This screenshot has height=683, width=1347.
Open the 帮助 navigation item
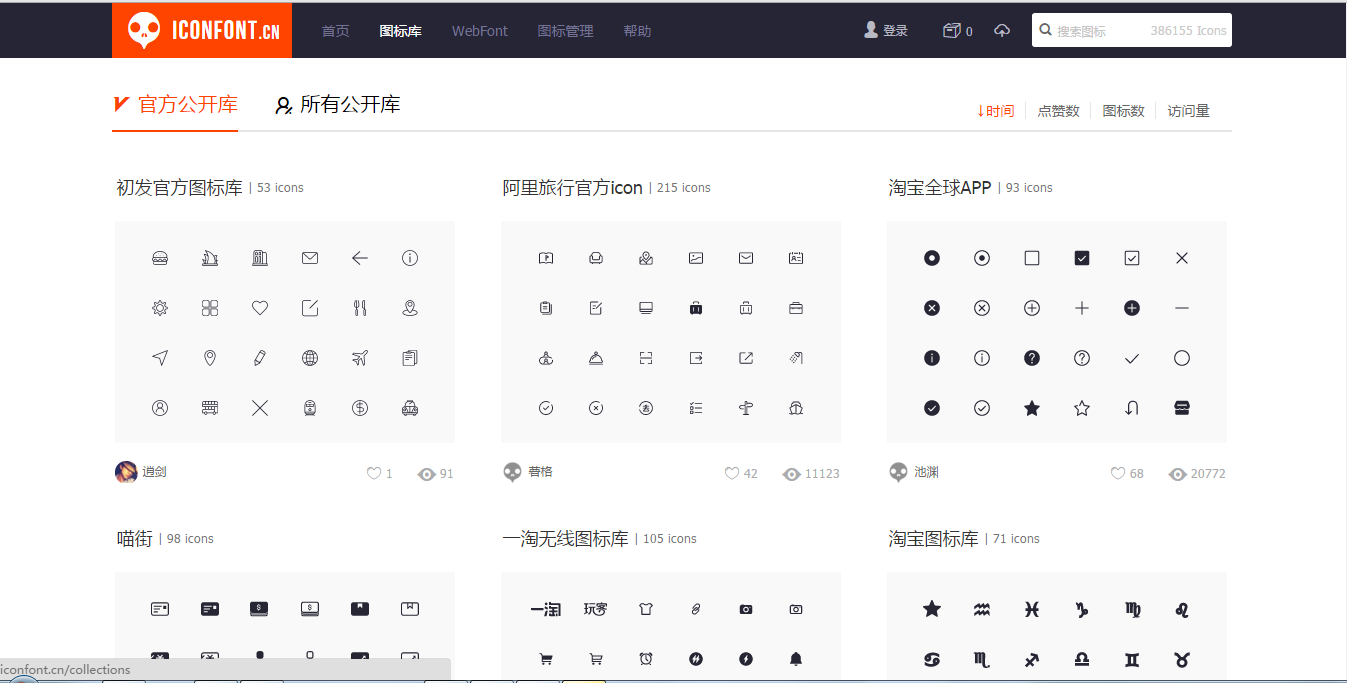click(637, 31)
